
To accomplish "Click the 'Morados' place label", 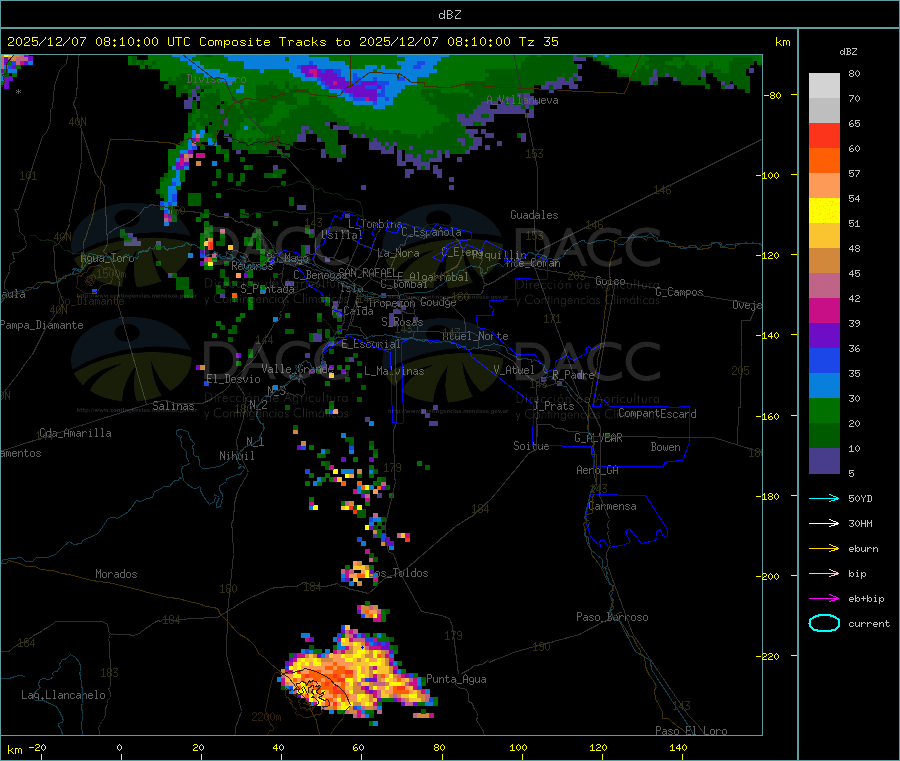I will 116,574.
